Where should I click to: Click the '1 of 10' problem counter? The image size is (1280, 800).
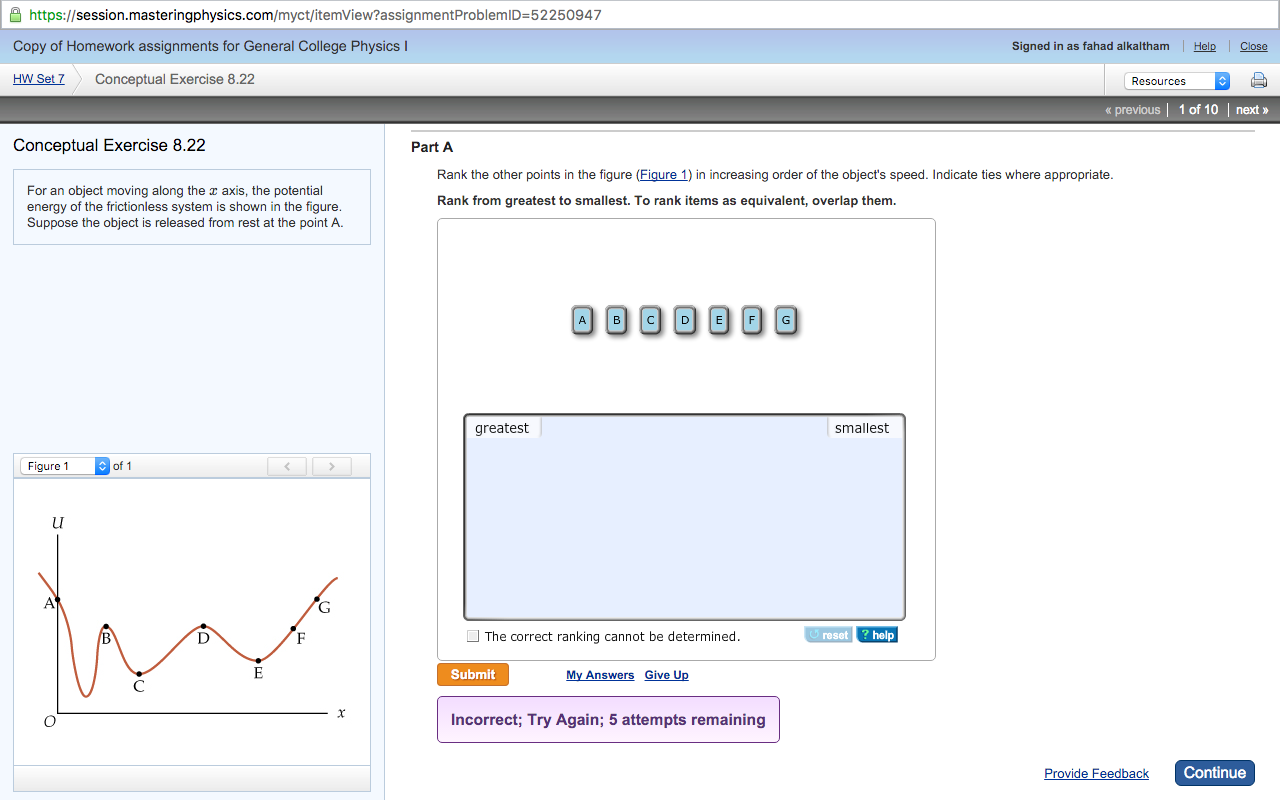click(1198, 110)
